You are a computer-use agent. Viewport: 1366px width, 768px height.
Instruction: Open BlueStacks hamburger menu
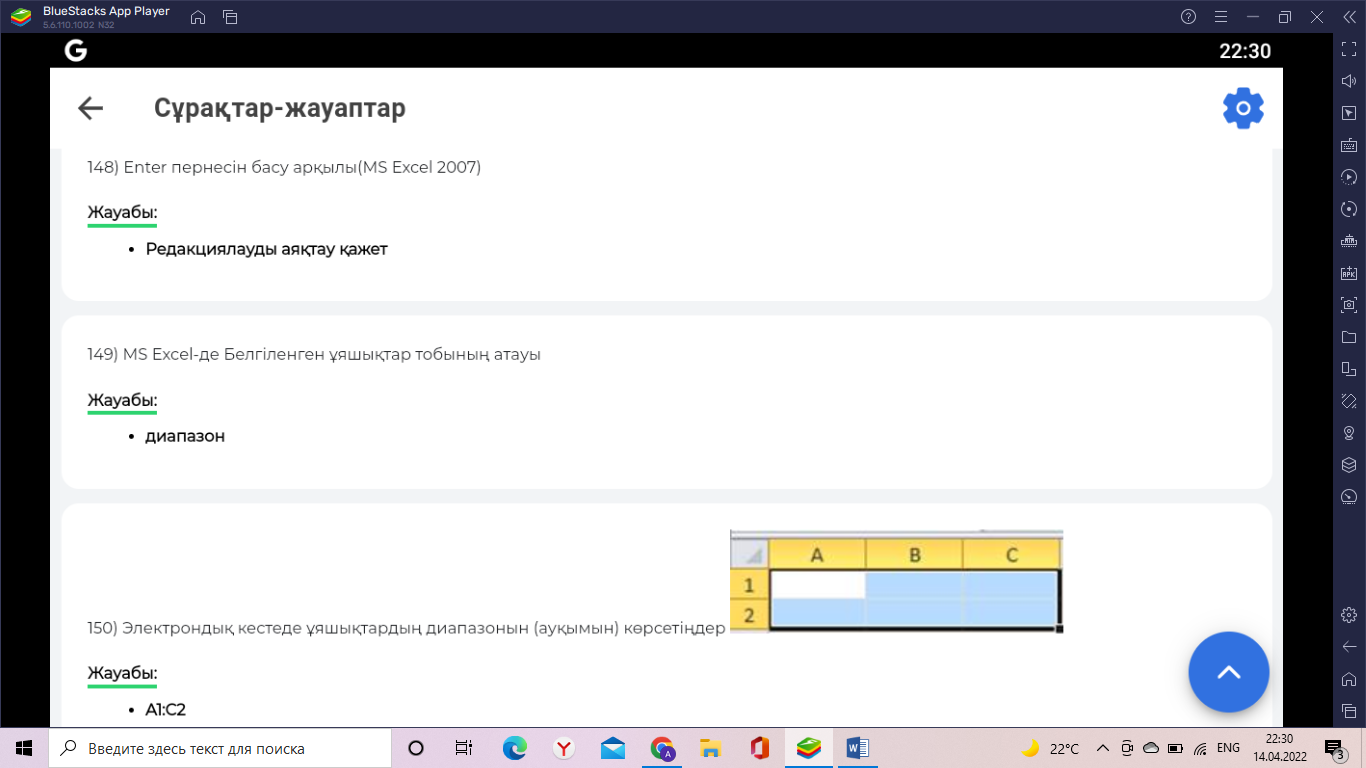[x=1220, y=17]
